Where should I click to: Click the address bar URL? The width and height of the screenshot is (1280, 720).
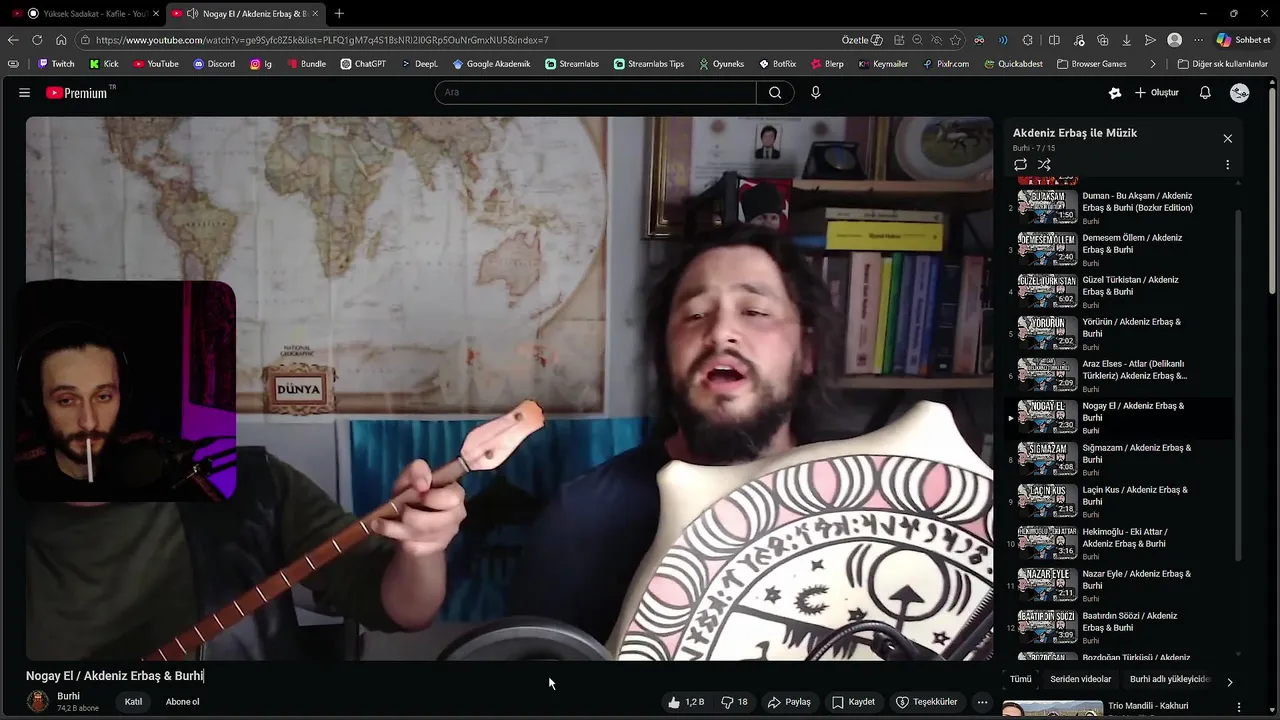point(322,40)
